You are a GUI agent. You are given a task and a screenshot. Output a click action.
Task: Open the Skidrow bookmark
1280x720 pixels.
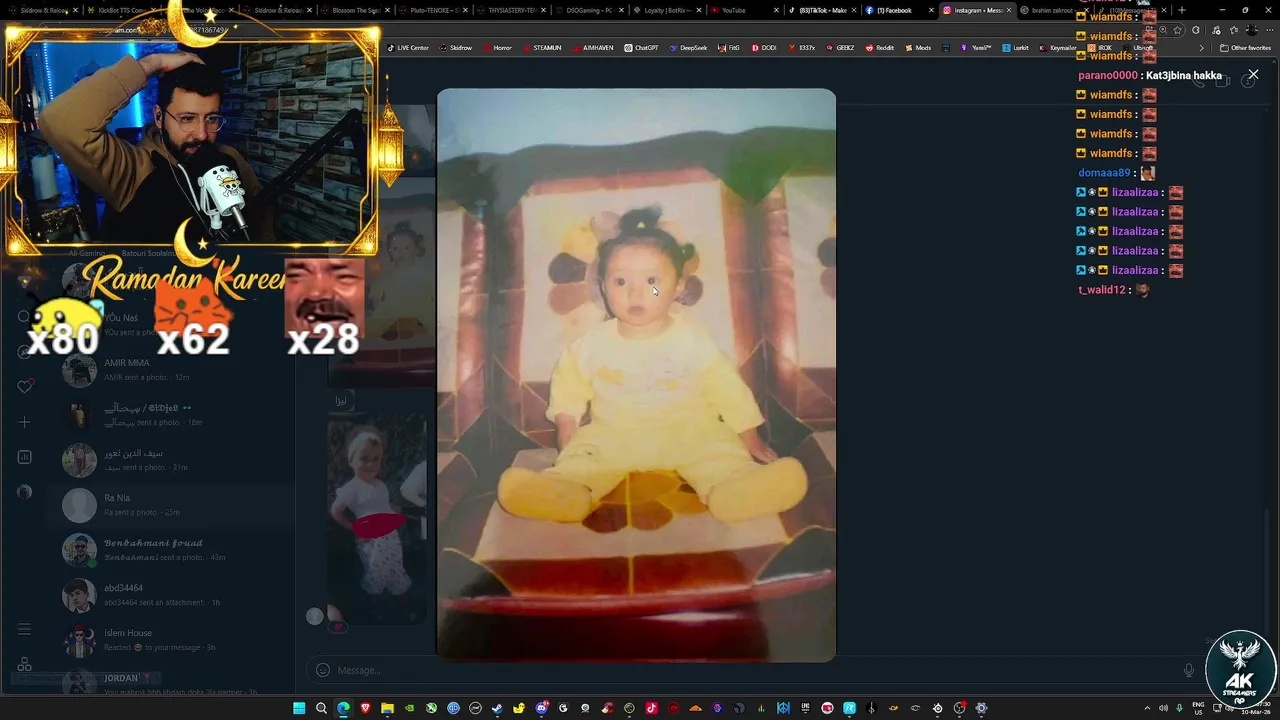(x=456, y=48)
